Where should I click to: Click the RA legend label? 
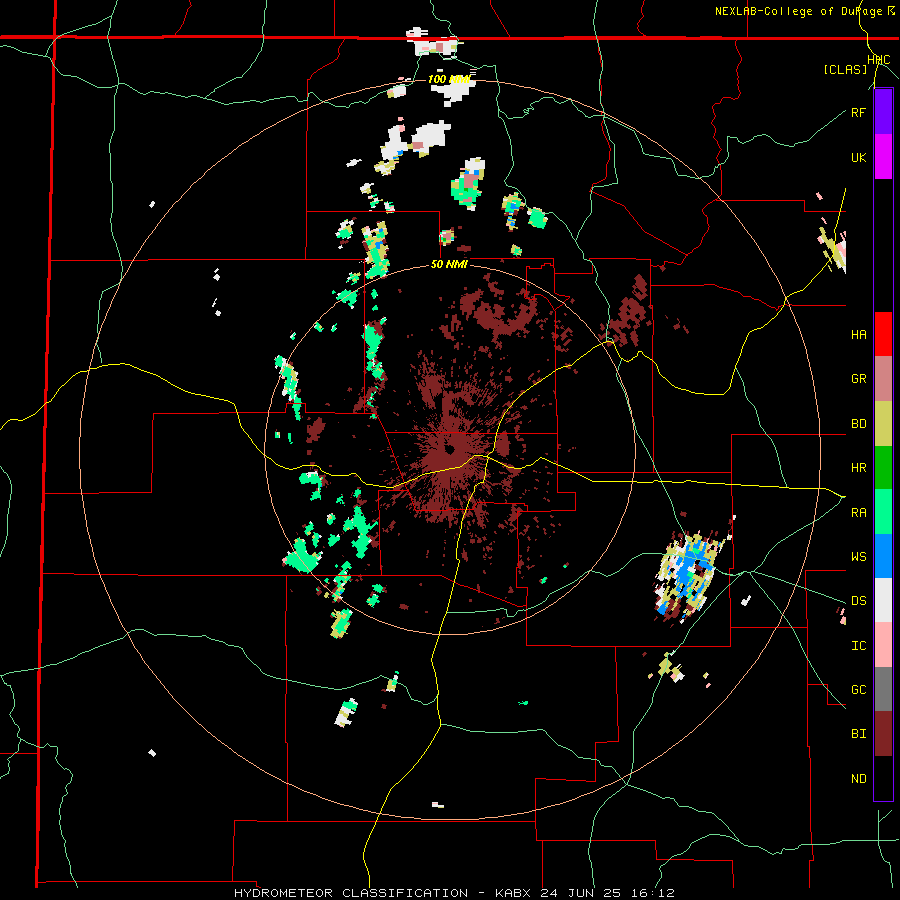858,513
